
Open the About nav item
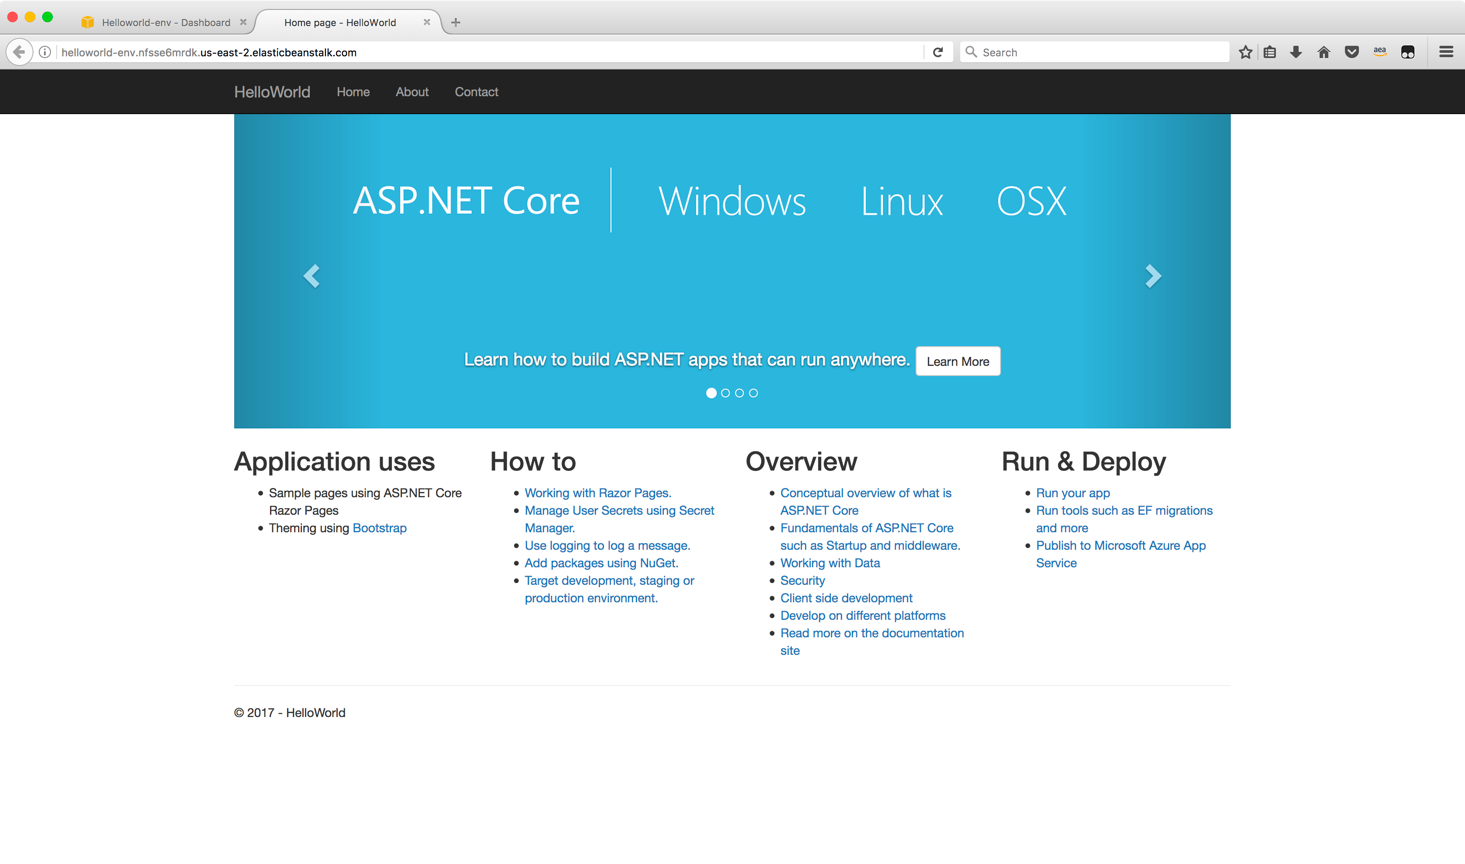(x=412, y=92)
